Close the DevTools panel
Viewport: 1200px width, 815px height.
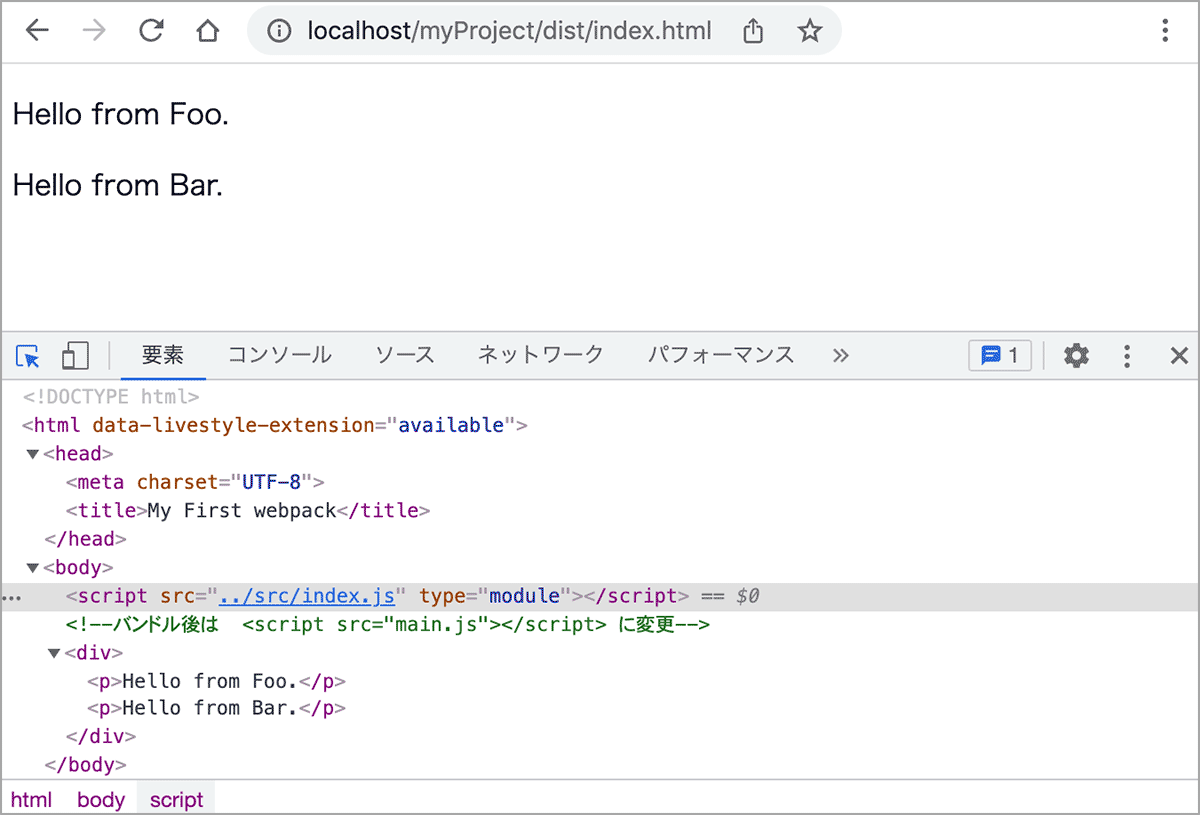[1179, 355]
